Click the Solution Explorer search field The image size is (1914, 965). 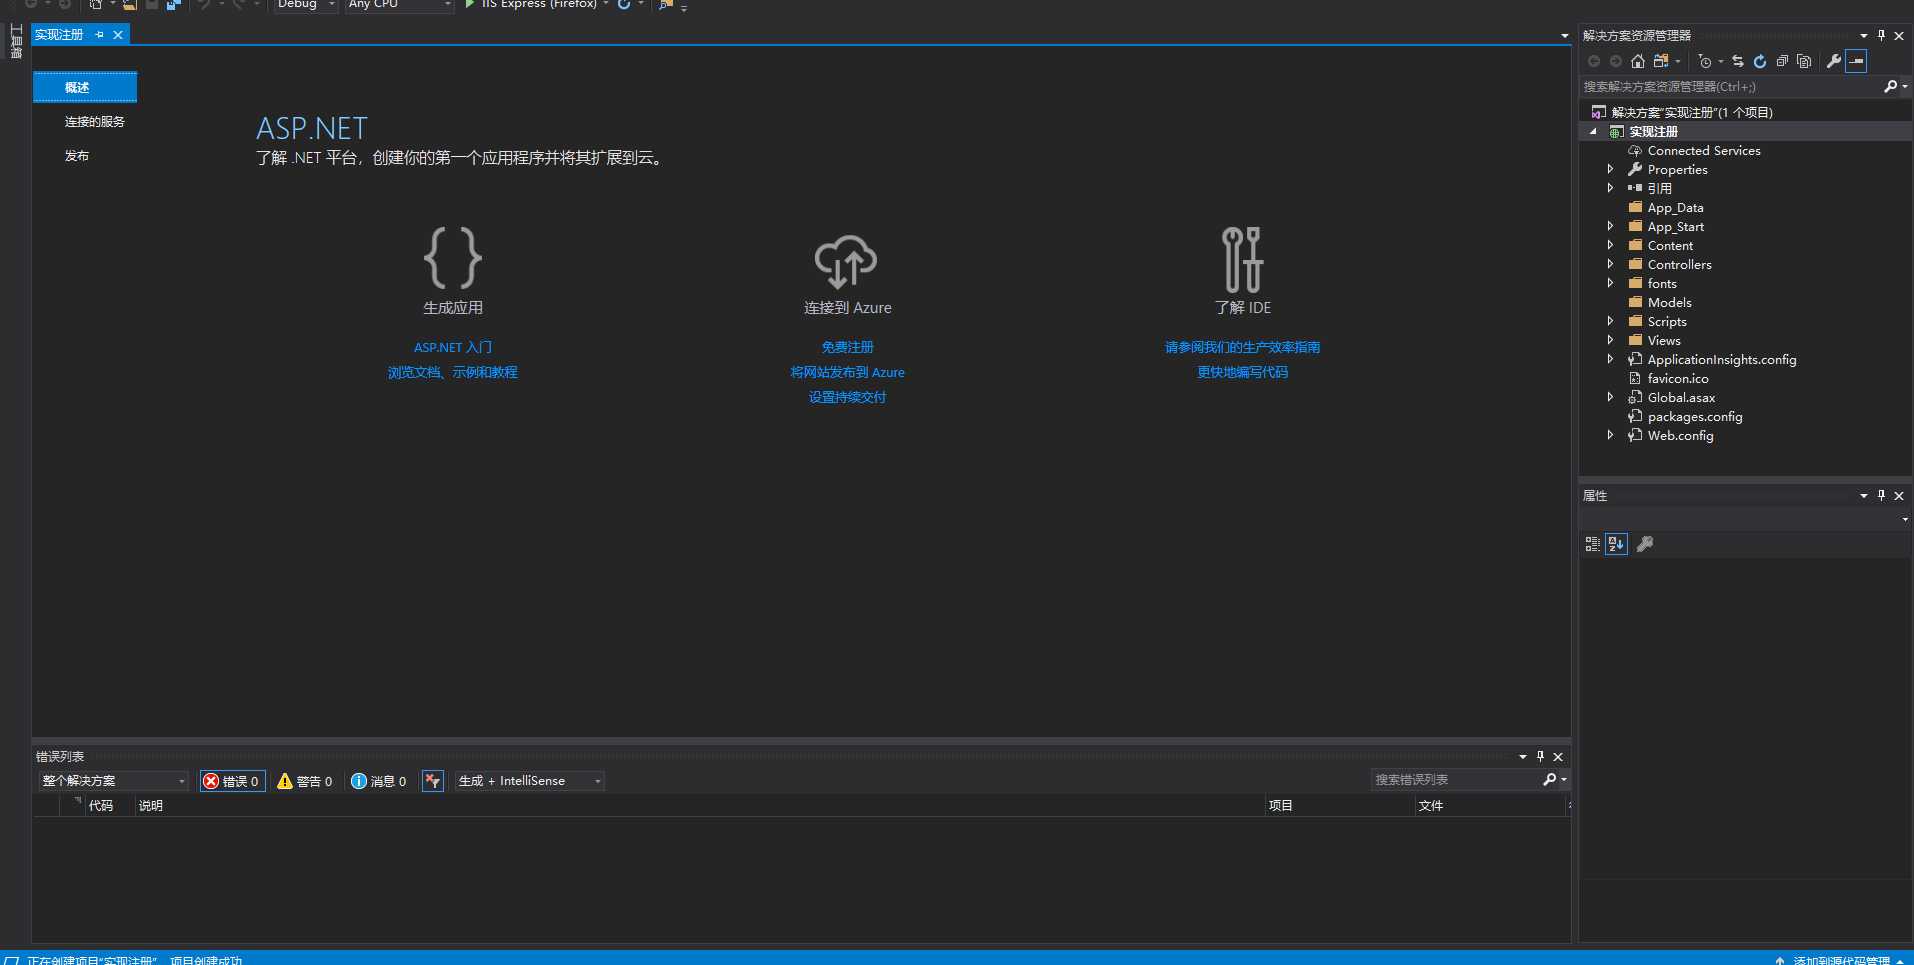tap(1730, 87)
